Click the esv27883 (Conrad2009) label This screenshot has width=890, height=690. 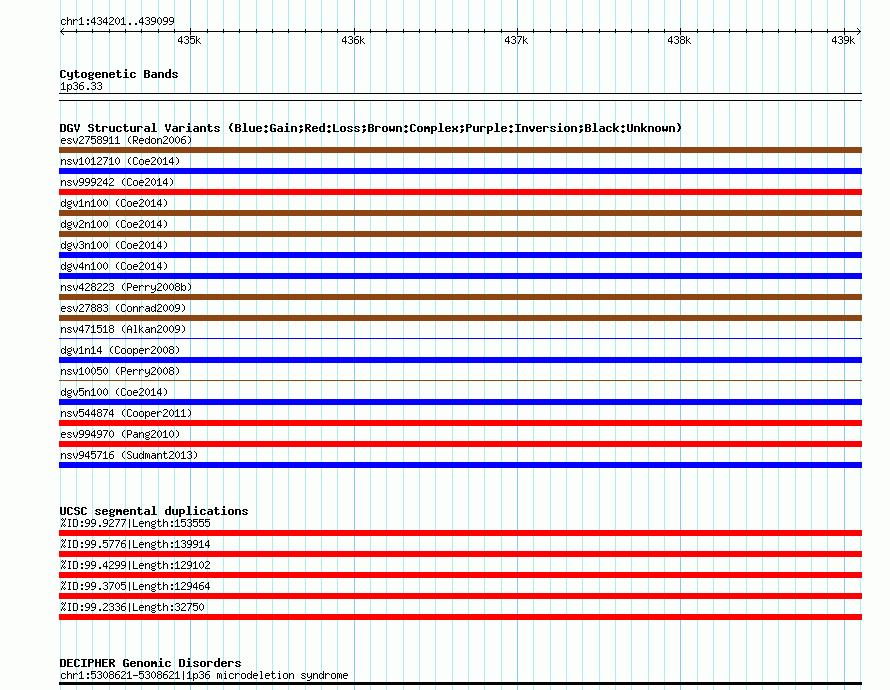[123, 308]
